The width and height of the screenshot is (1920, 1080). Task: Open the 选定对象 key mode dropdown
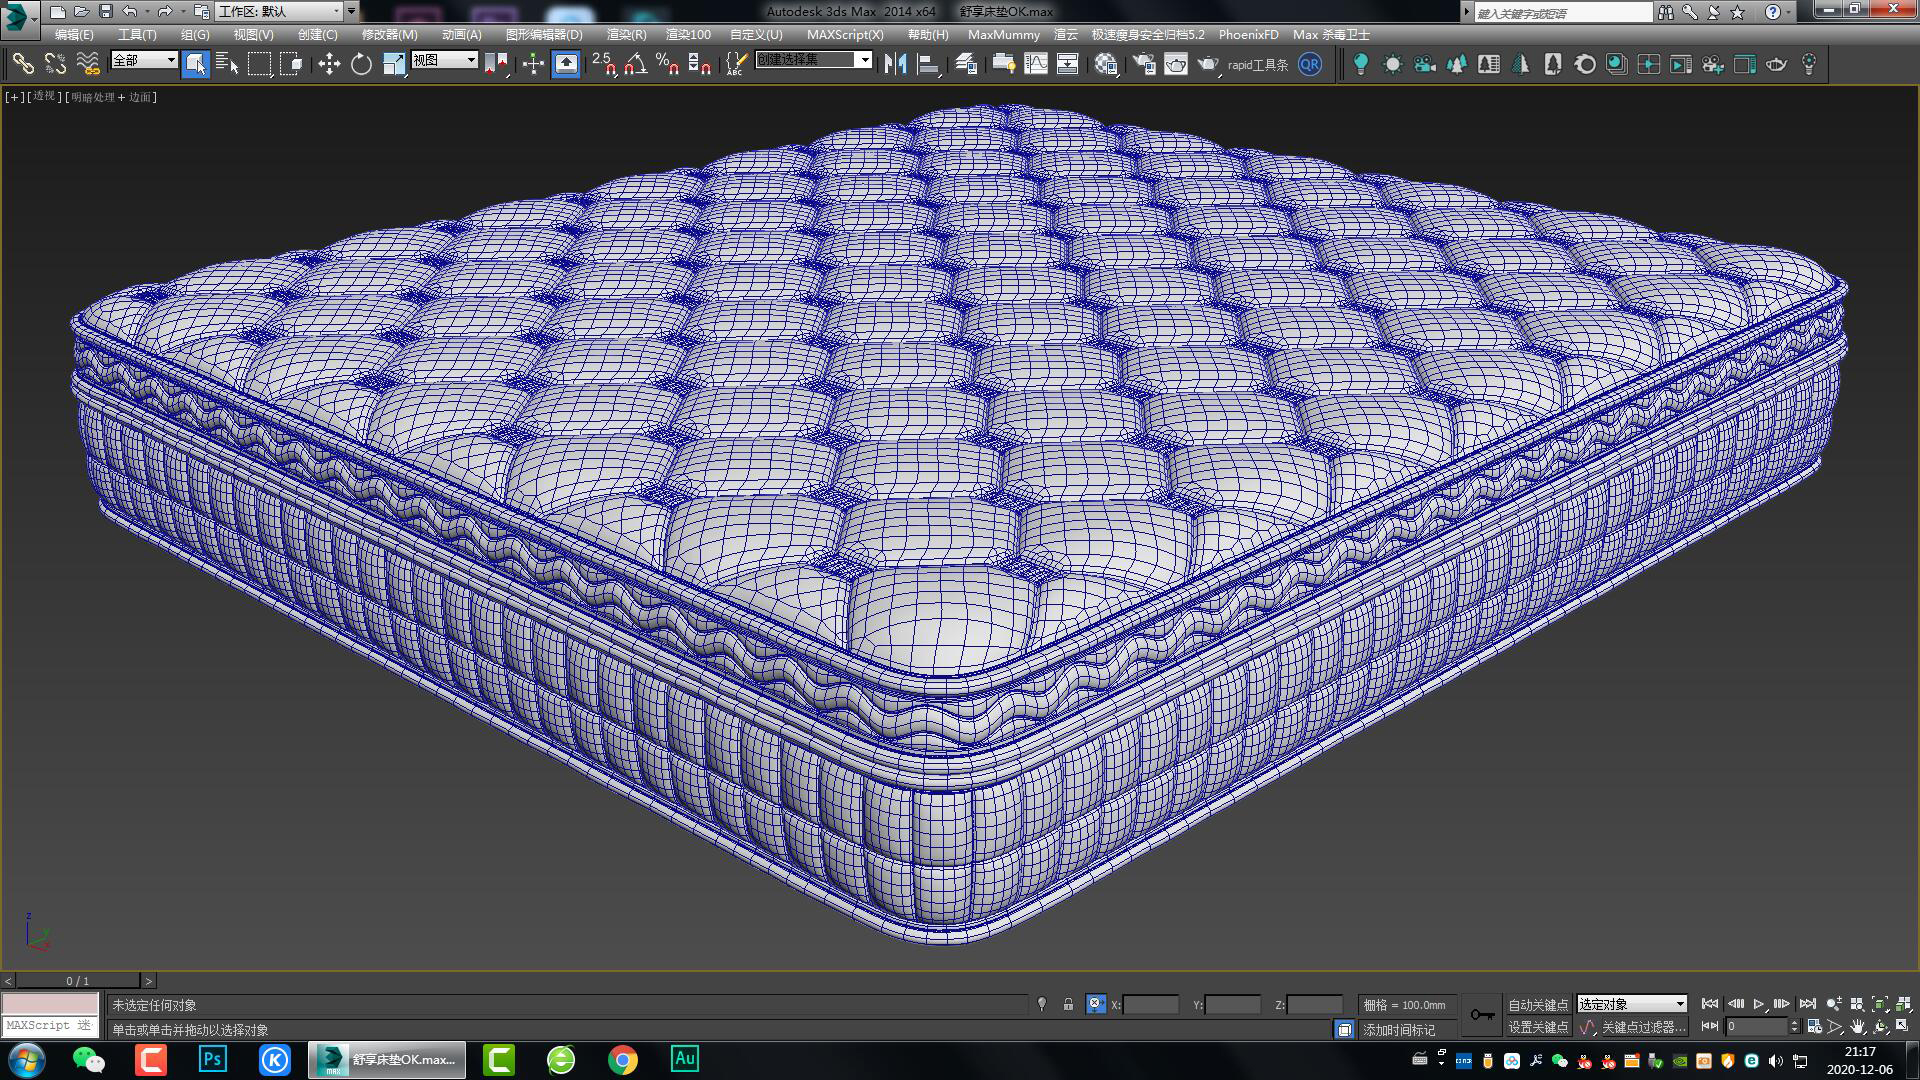click(x=1630, y=1004)
